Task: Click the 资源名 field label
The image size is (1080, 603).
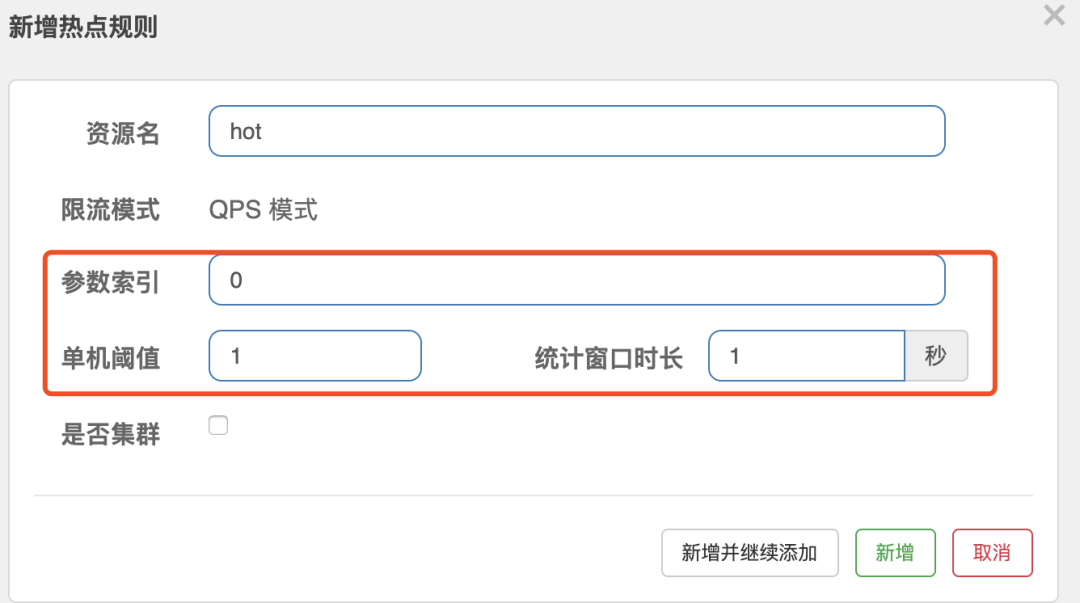Action: [123, 133]
